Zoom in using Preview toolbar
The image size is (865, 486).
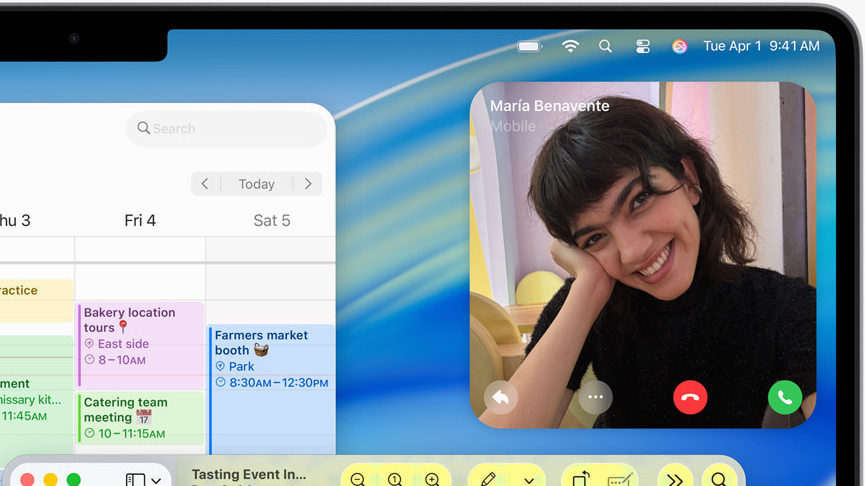pyautogui.click(x=432, y=479)
